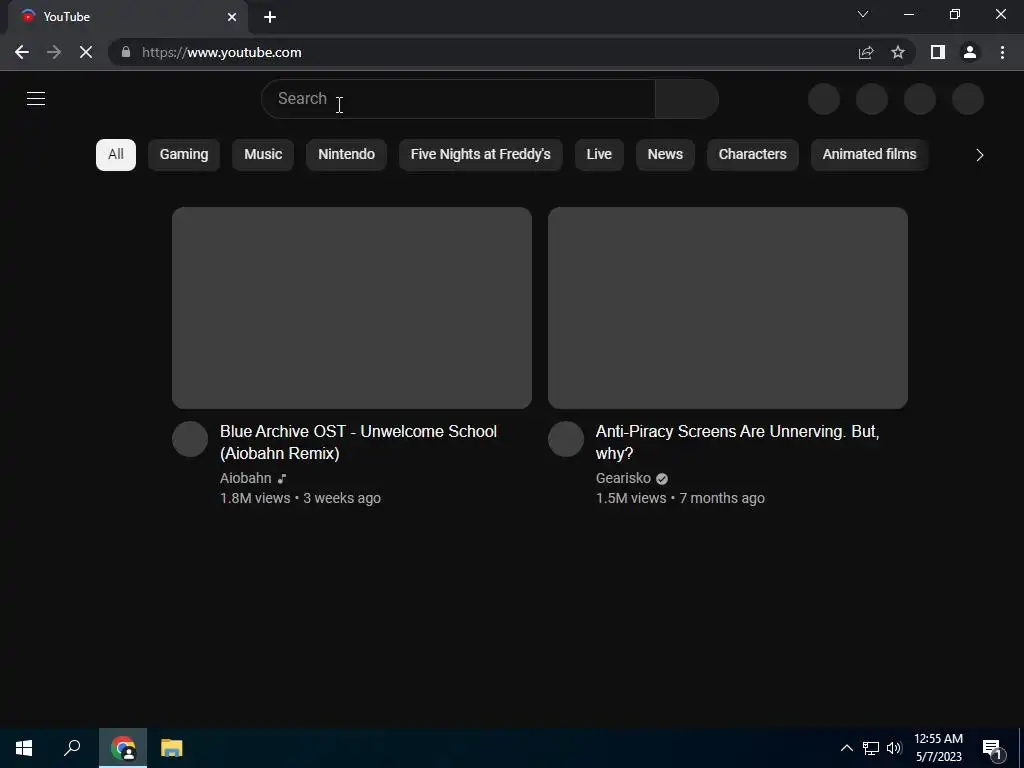Select the Live filter chip
Image resolution: width=1024 pixels, height=768 pixels.
(599, 155)
